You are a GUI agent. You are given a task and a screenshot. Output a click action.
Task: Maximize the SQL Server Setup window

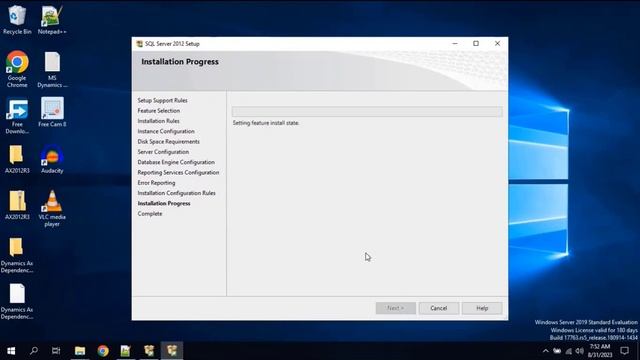(476, 44)
